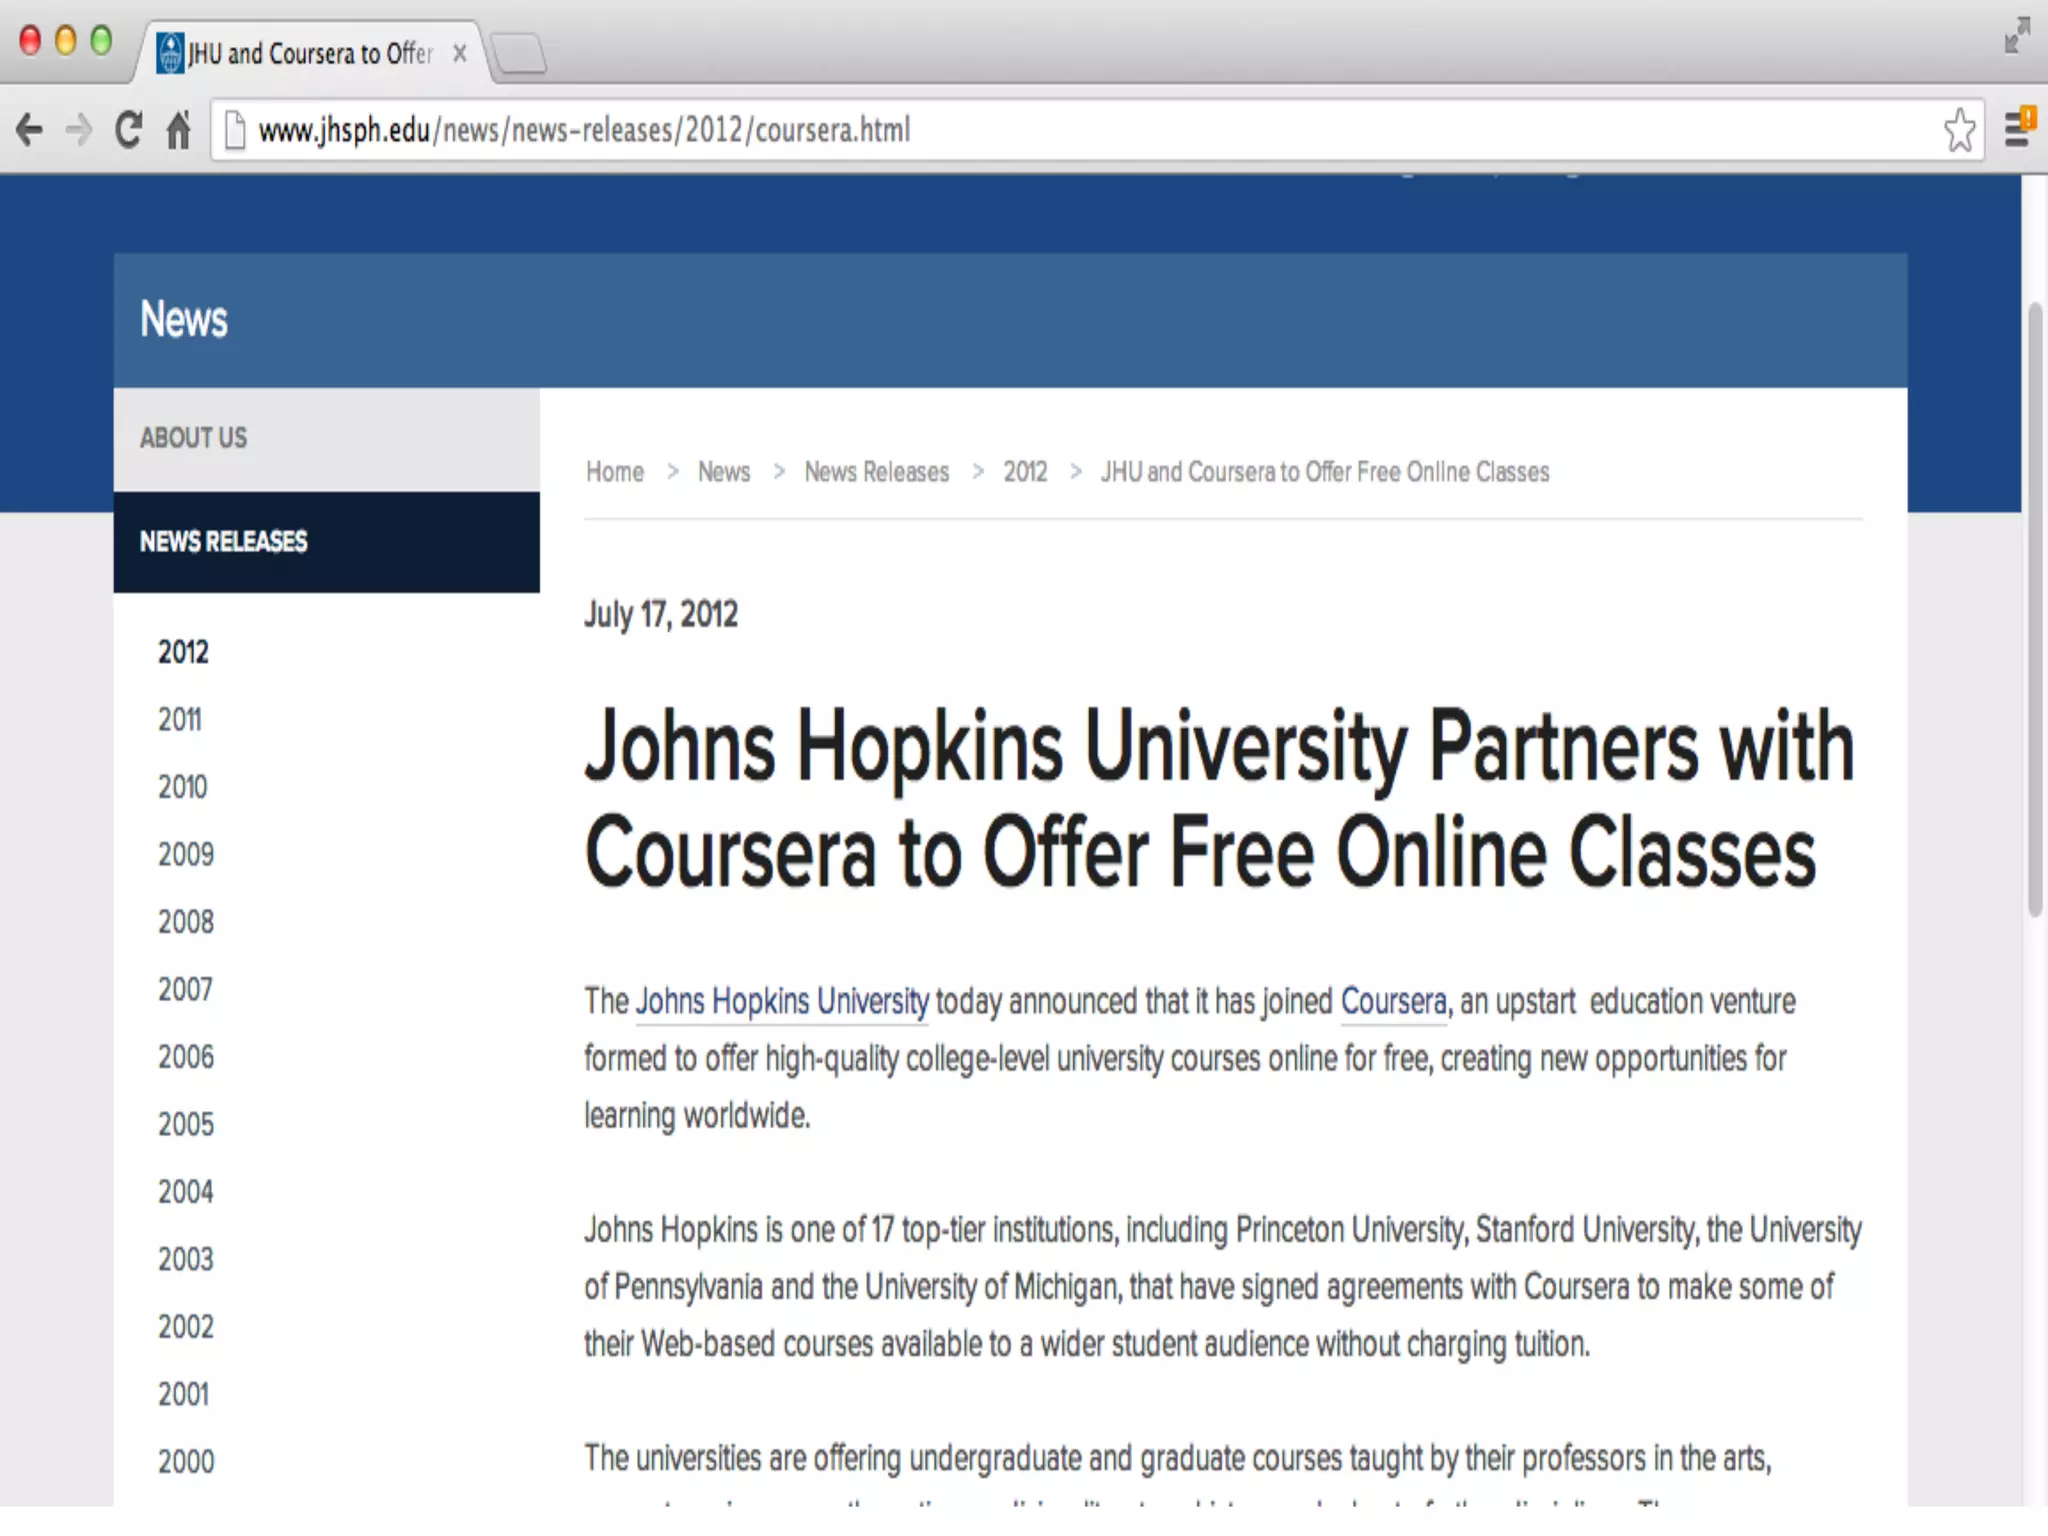Bookmark this page with the star
This screenshot has height=1536, width=2048.
(1959, 130)
